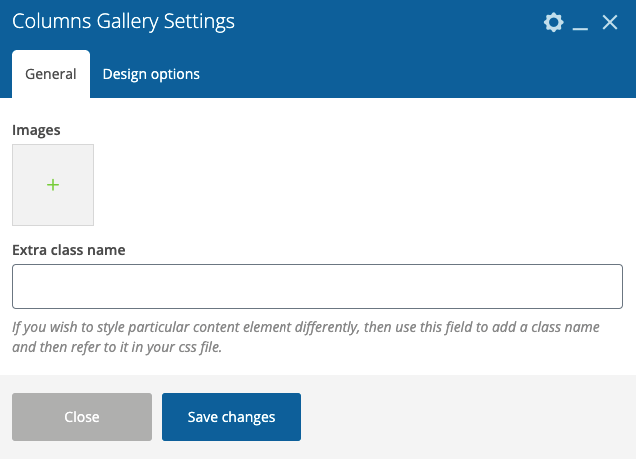Click the Columns Gallery Settings title text
The height and width of the screenshot is (459, 636).
123,21
